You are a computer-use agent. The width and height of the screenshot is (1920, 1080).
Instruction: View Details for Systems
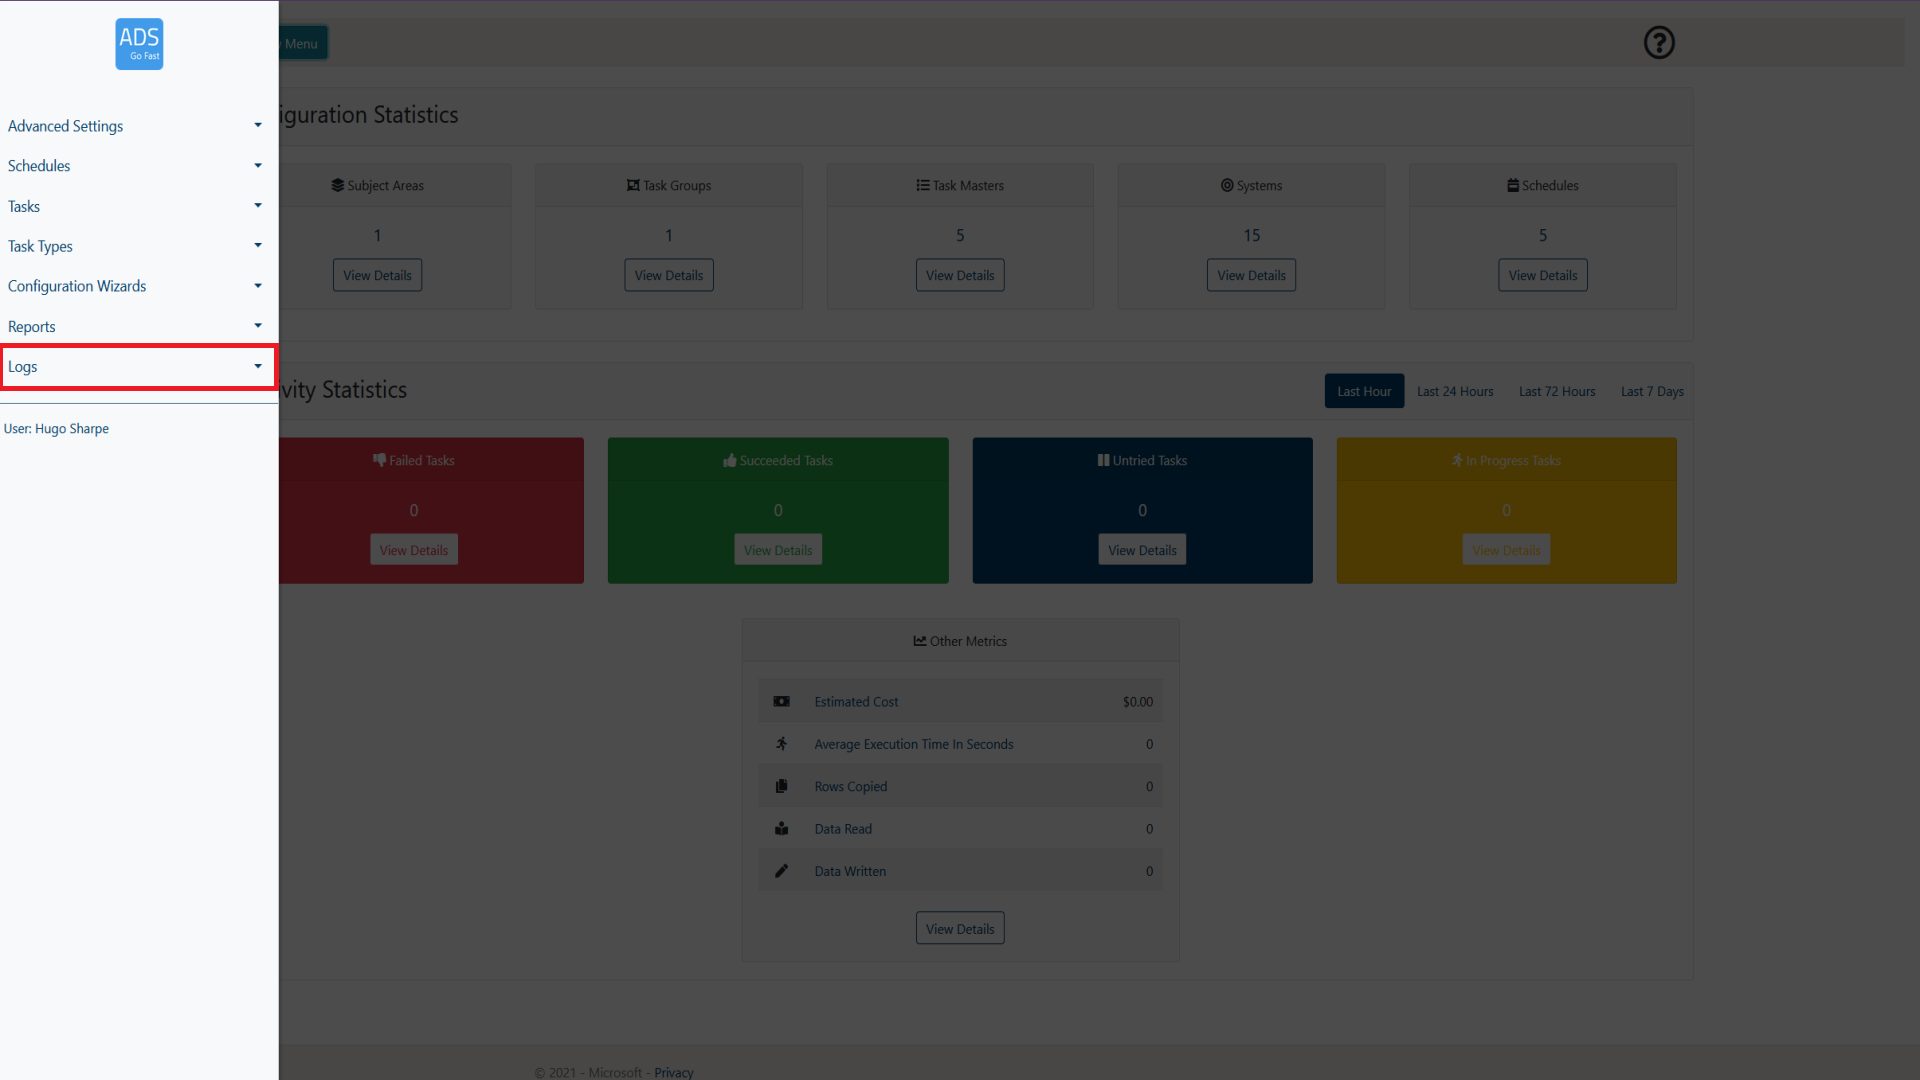tap(1251, 276)
